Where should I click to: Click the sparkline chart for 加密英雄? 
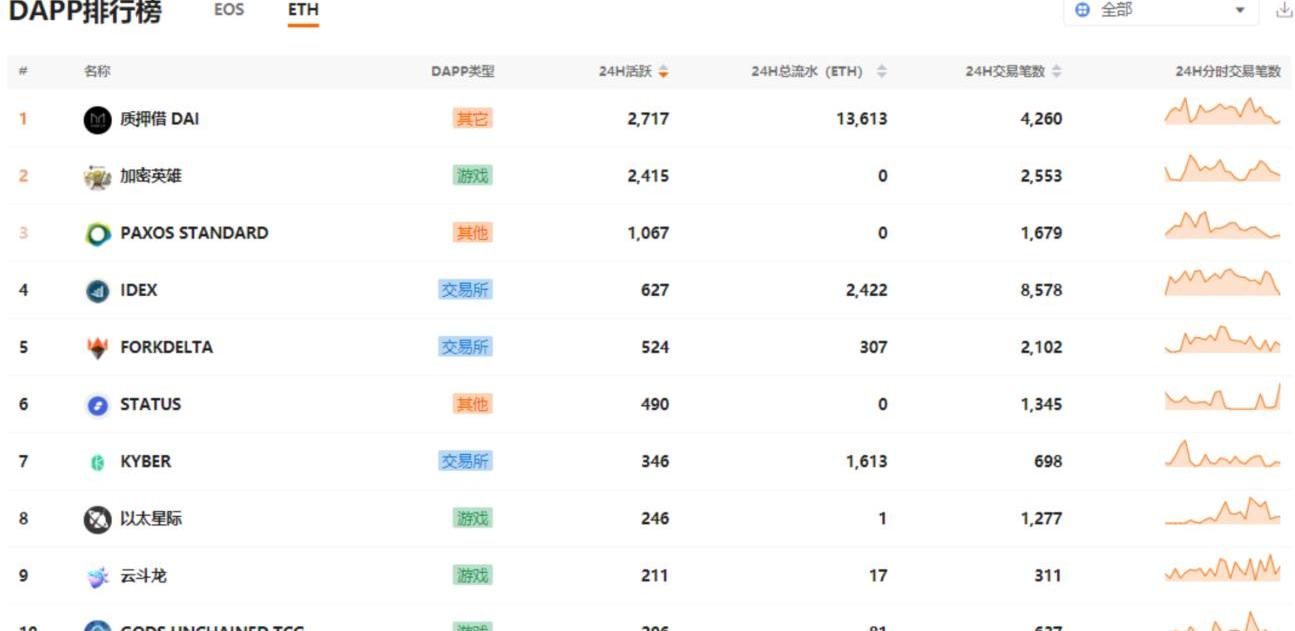coord(1222,168)
